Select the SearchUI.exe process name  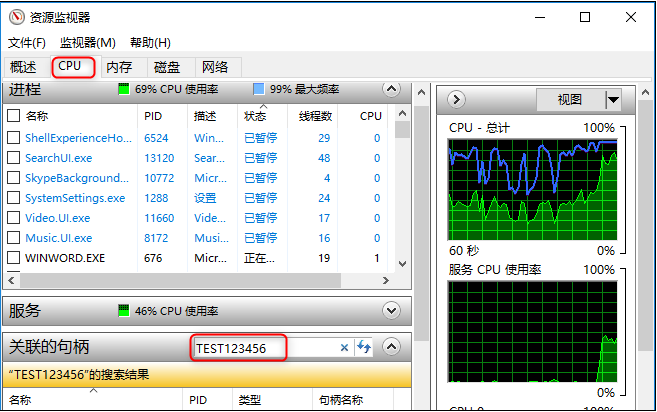59,158
